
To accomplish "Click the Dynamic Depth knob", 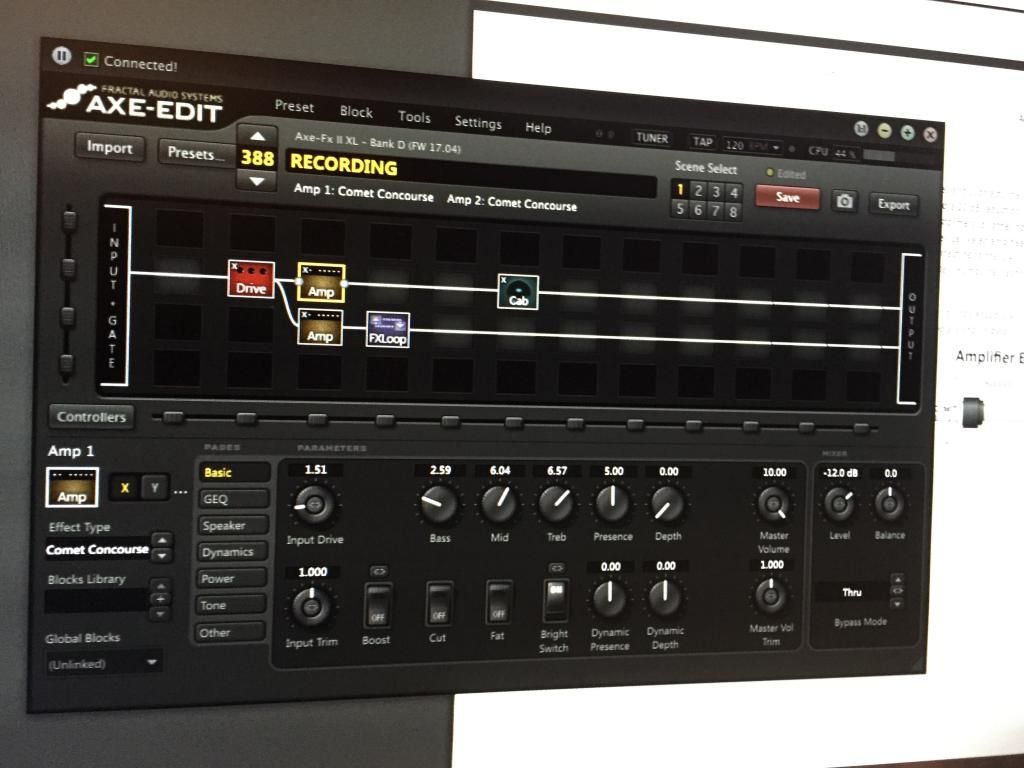I will point(665,598).
